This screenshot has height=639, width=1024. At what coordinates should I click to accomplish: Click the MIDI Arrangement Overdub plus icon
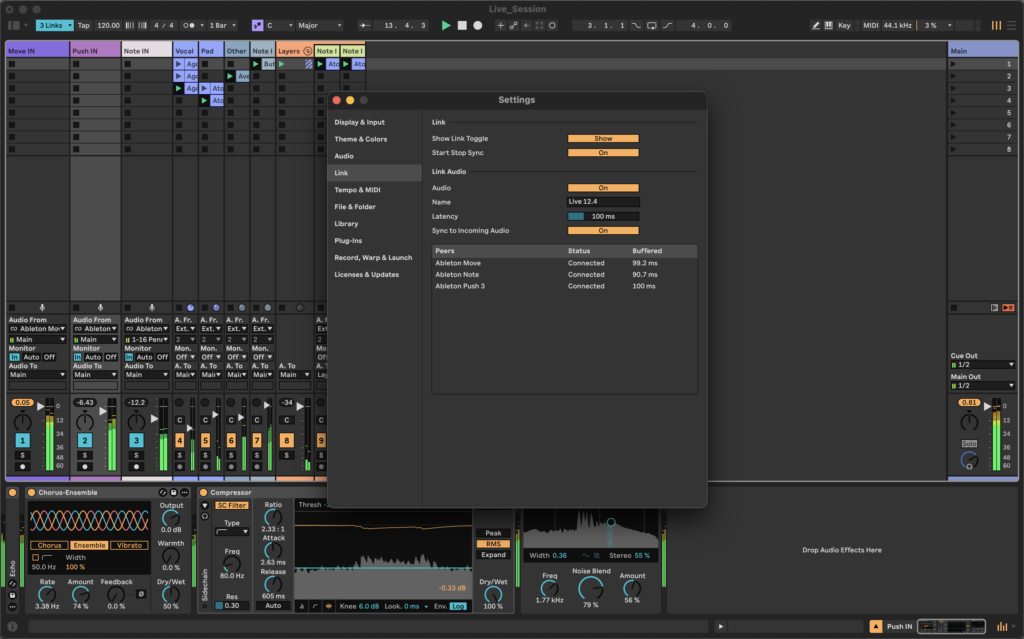pyautogui.click(x=500, y=25)
